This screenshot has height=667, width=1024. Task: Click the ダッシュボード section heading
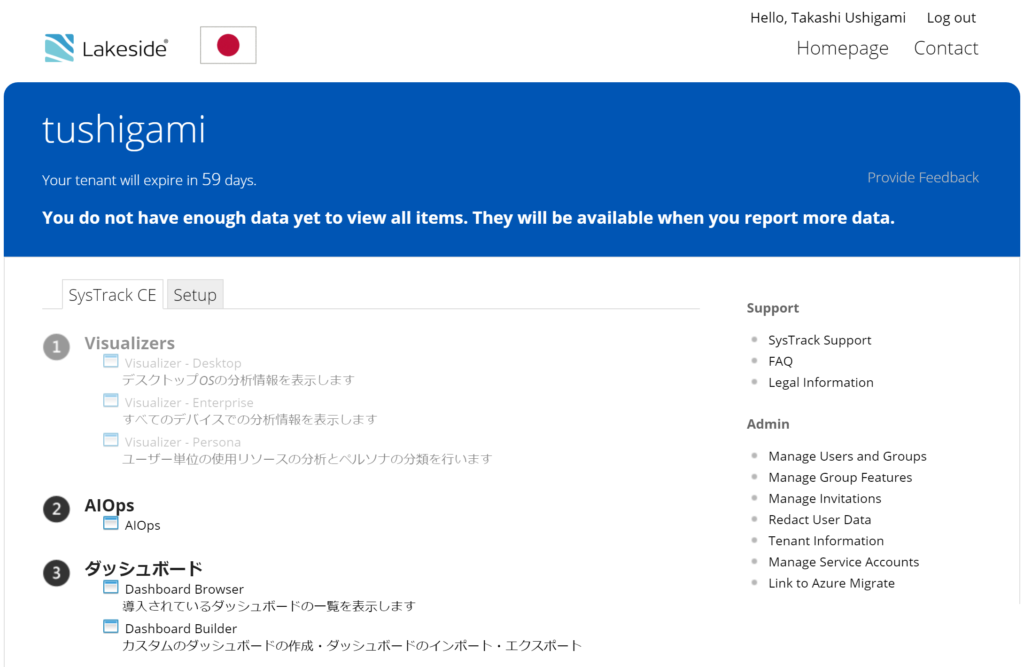click(143, 568)
